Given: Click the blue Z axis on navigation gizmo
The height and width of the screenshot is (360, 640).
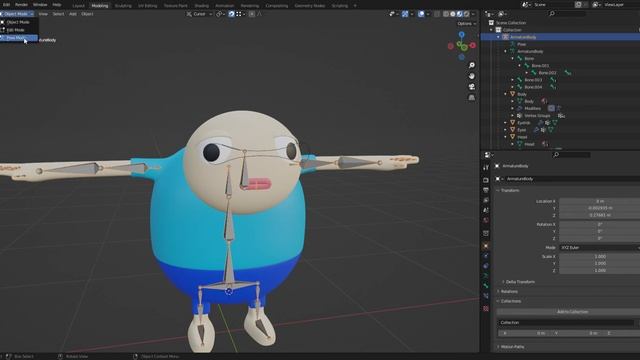Looking at the screenshot, I should click(x=462, y=35).
